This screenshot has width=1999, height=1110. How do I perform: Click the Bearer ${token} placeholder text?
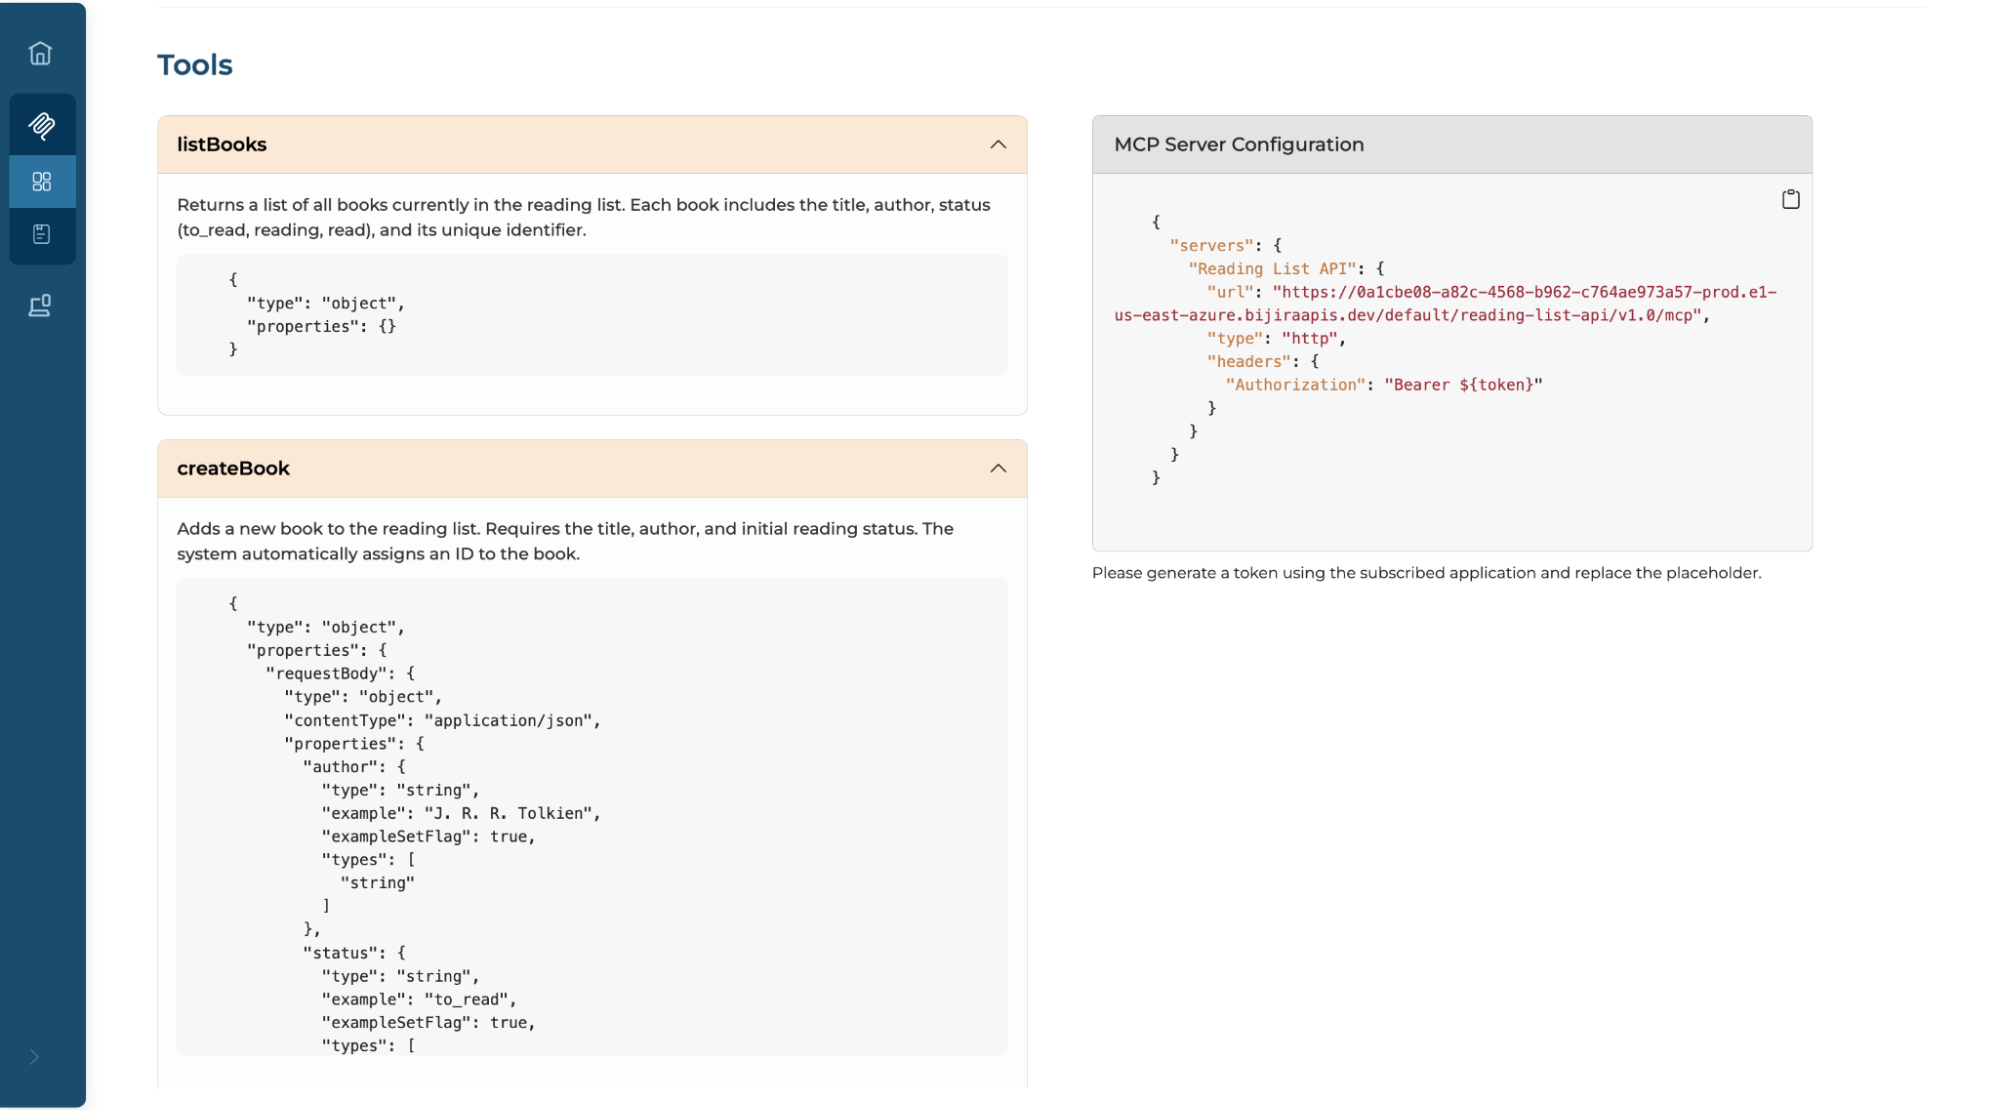point(1463,385)
